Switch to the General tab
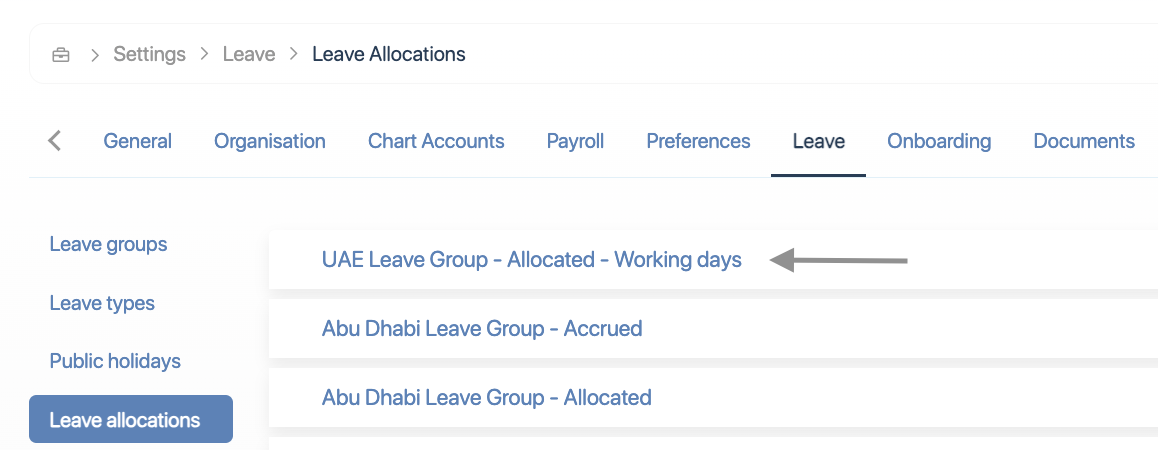Viewport: 1158px width, 450px height. click(138, 141)
